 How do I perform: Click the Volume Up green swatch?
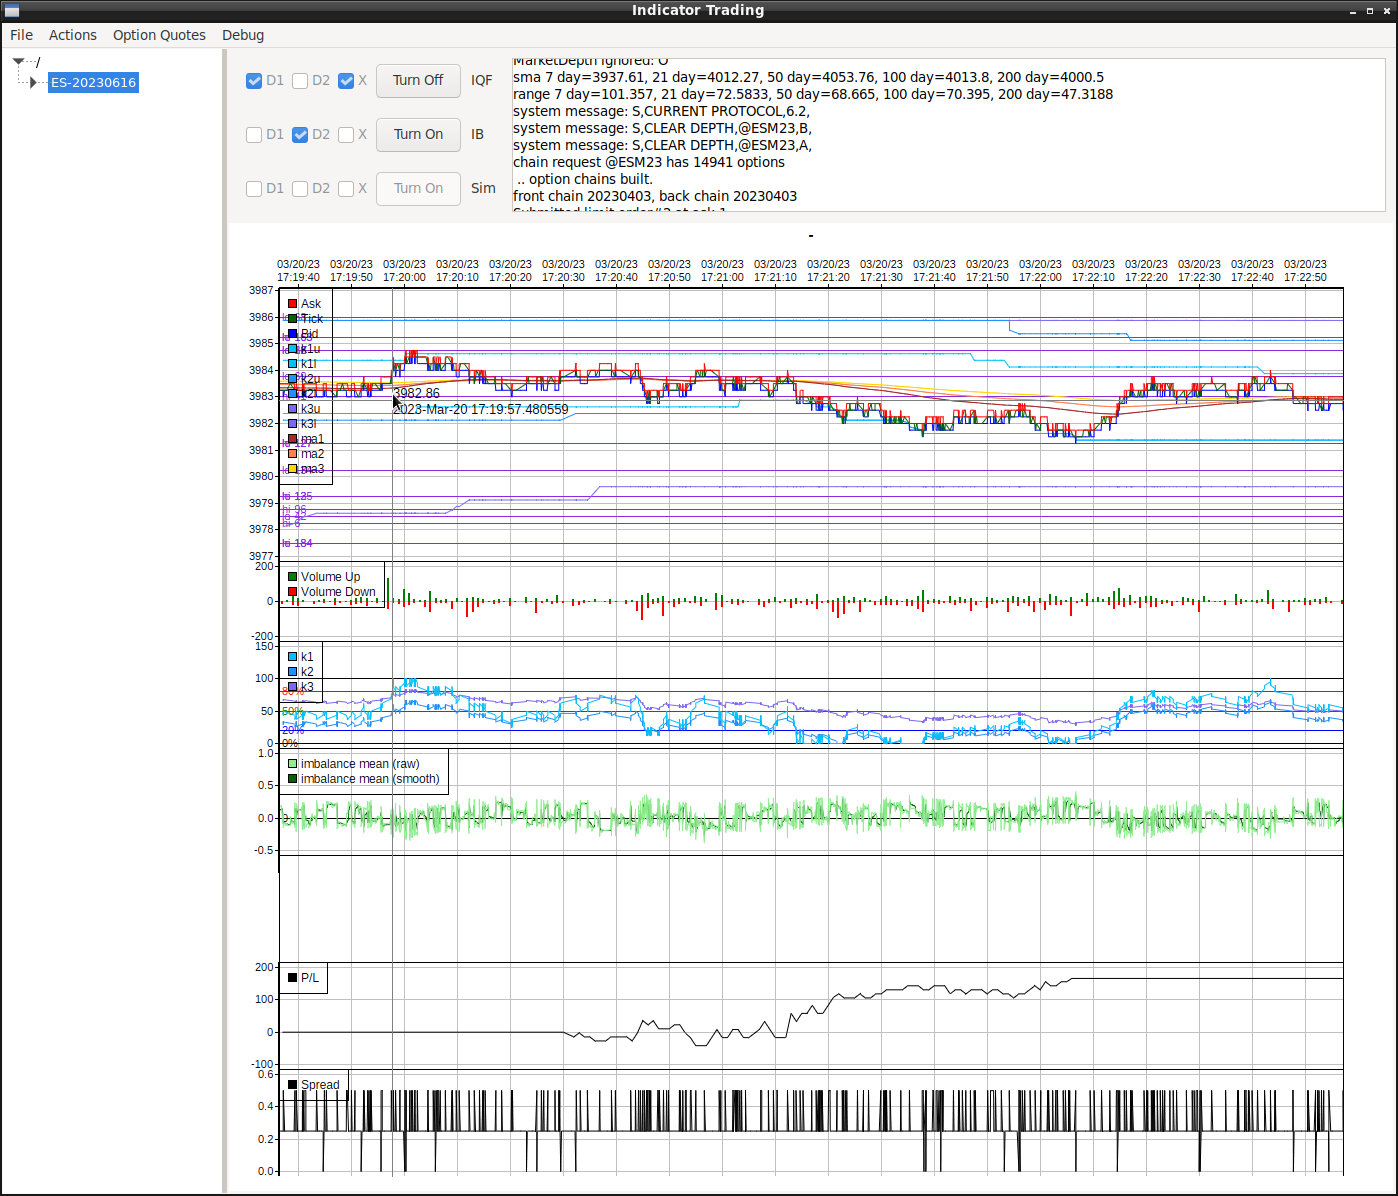(x=292, y=577)
